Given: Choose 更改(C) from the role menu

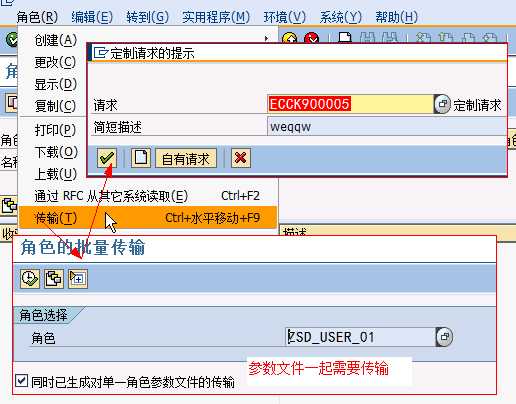Looking at the screenshot, I should [x=55, y=62].
